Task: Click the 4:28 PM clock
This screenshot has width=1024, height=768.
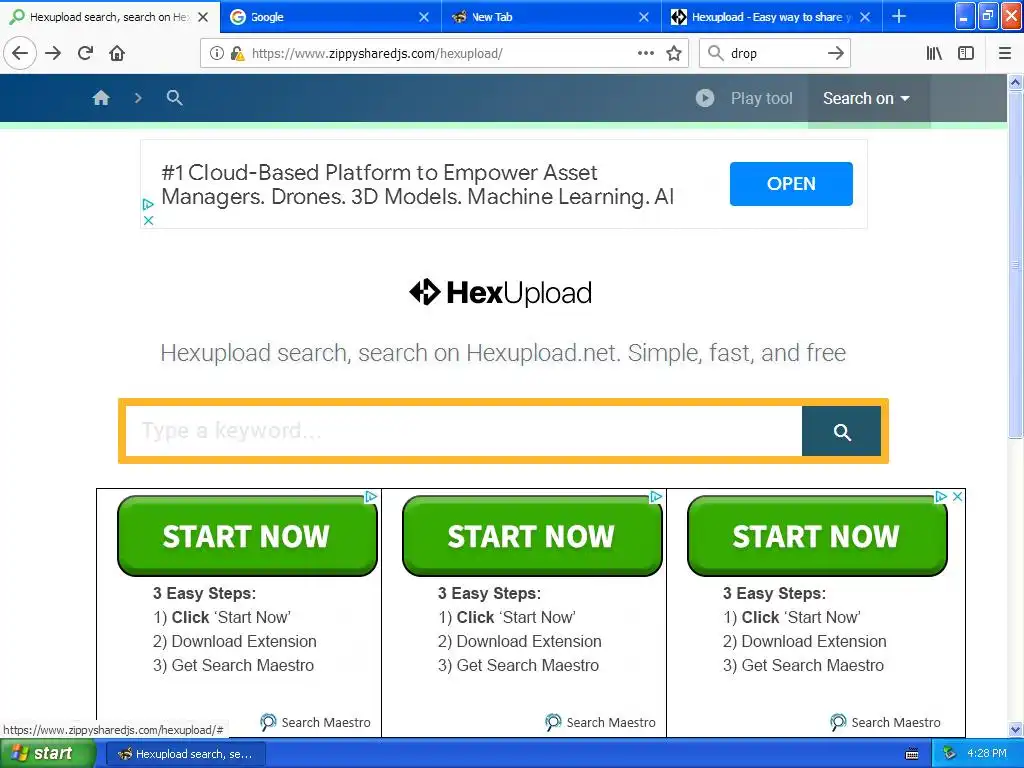Action: point(987,754)
